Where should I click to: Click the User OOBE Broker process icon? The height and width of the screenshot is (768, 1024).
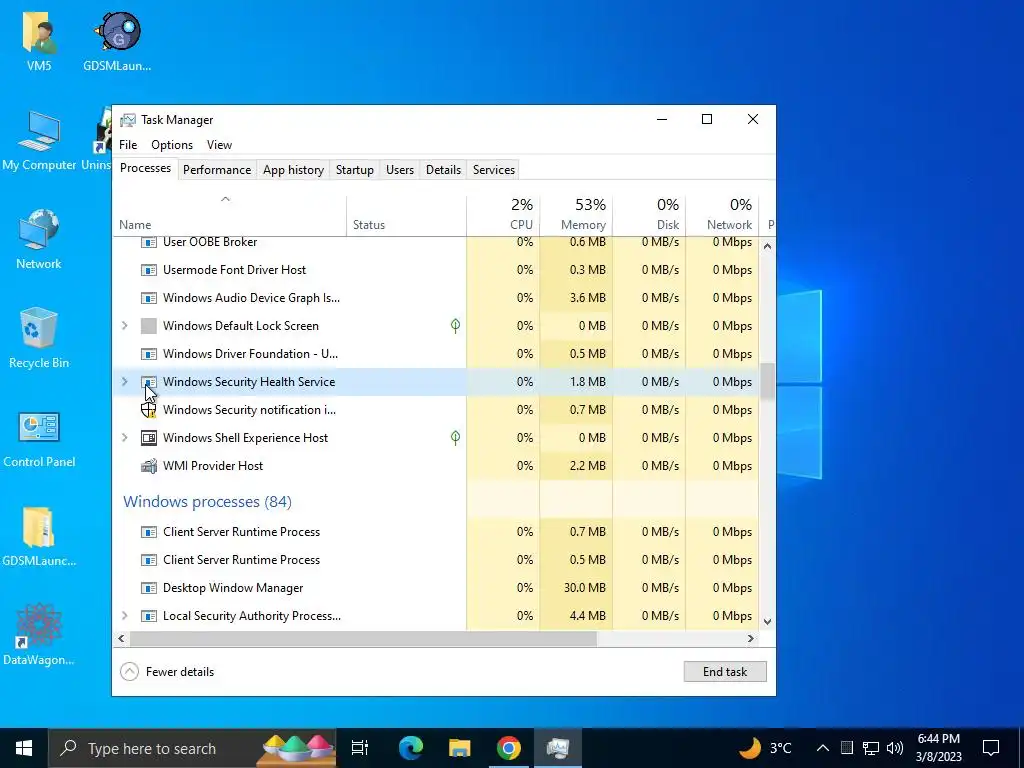(149, 242)
